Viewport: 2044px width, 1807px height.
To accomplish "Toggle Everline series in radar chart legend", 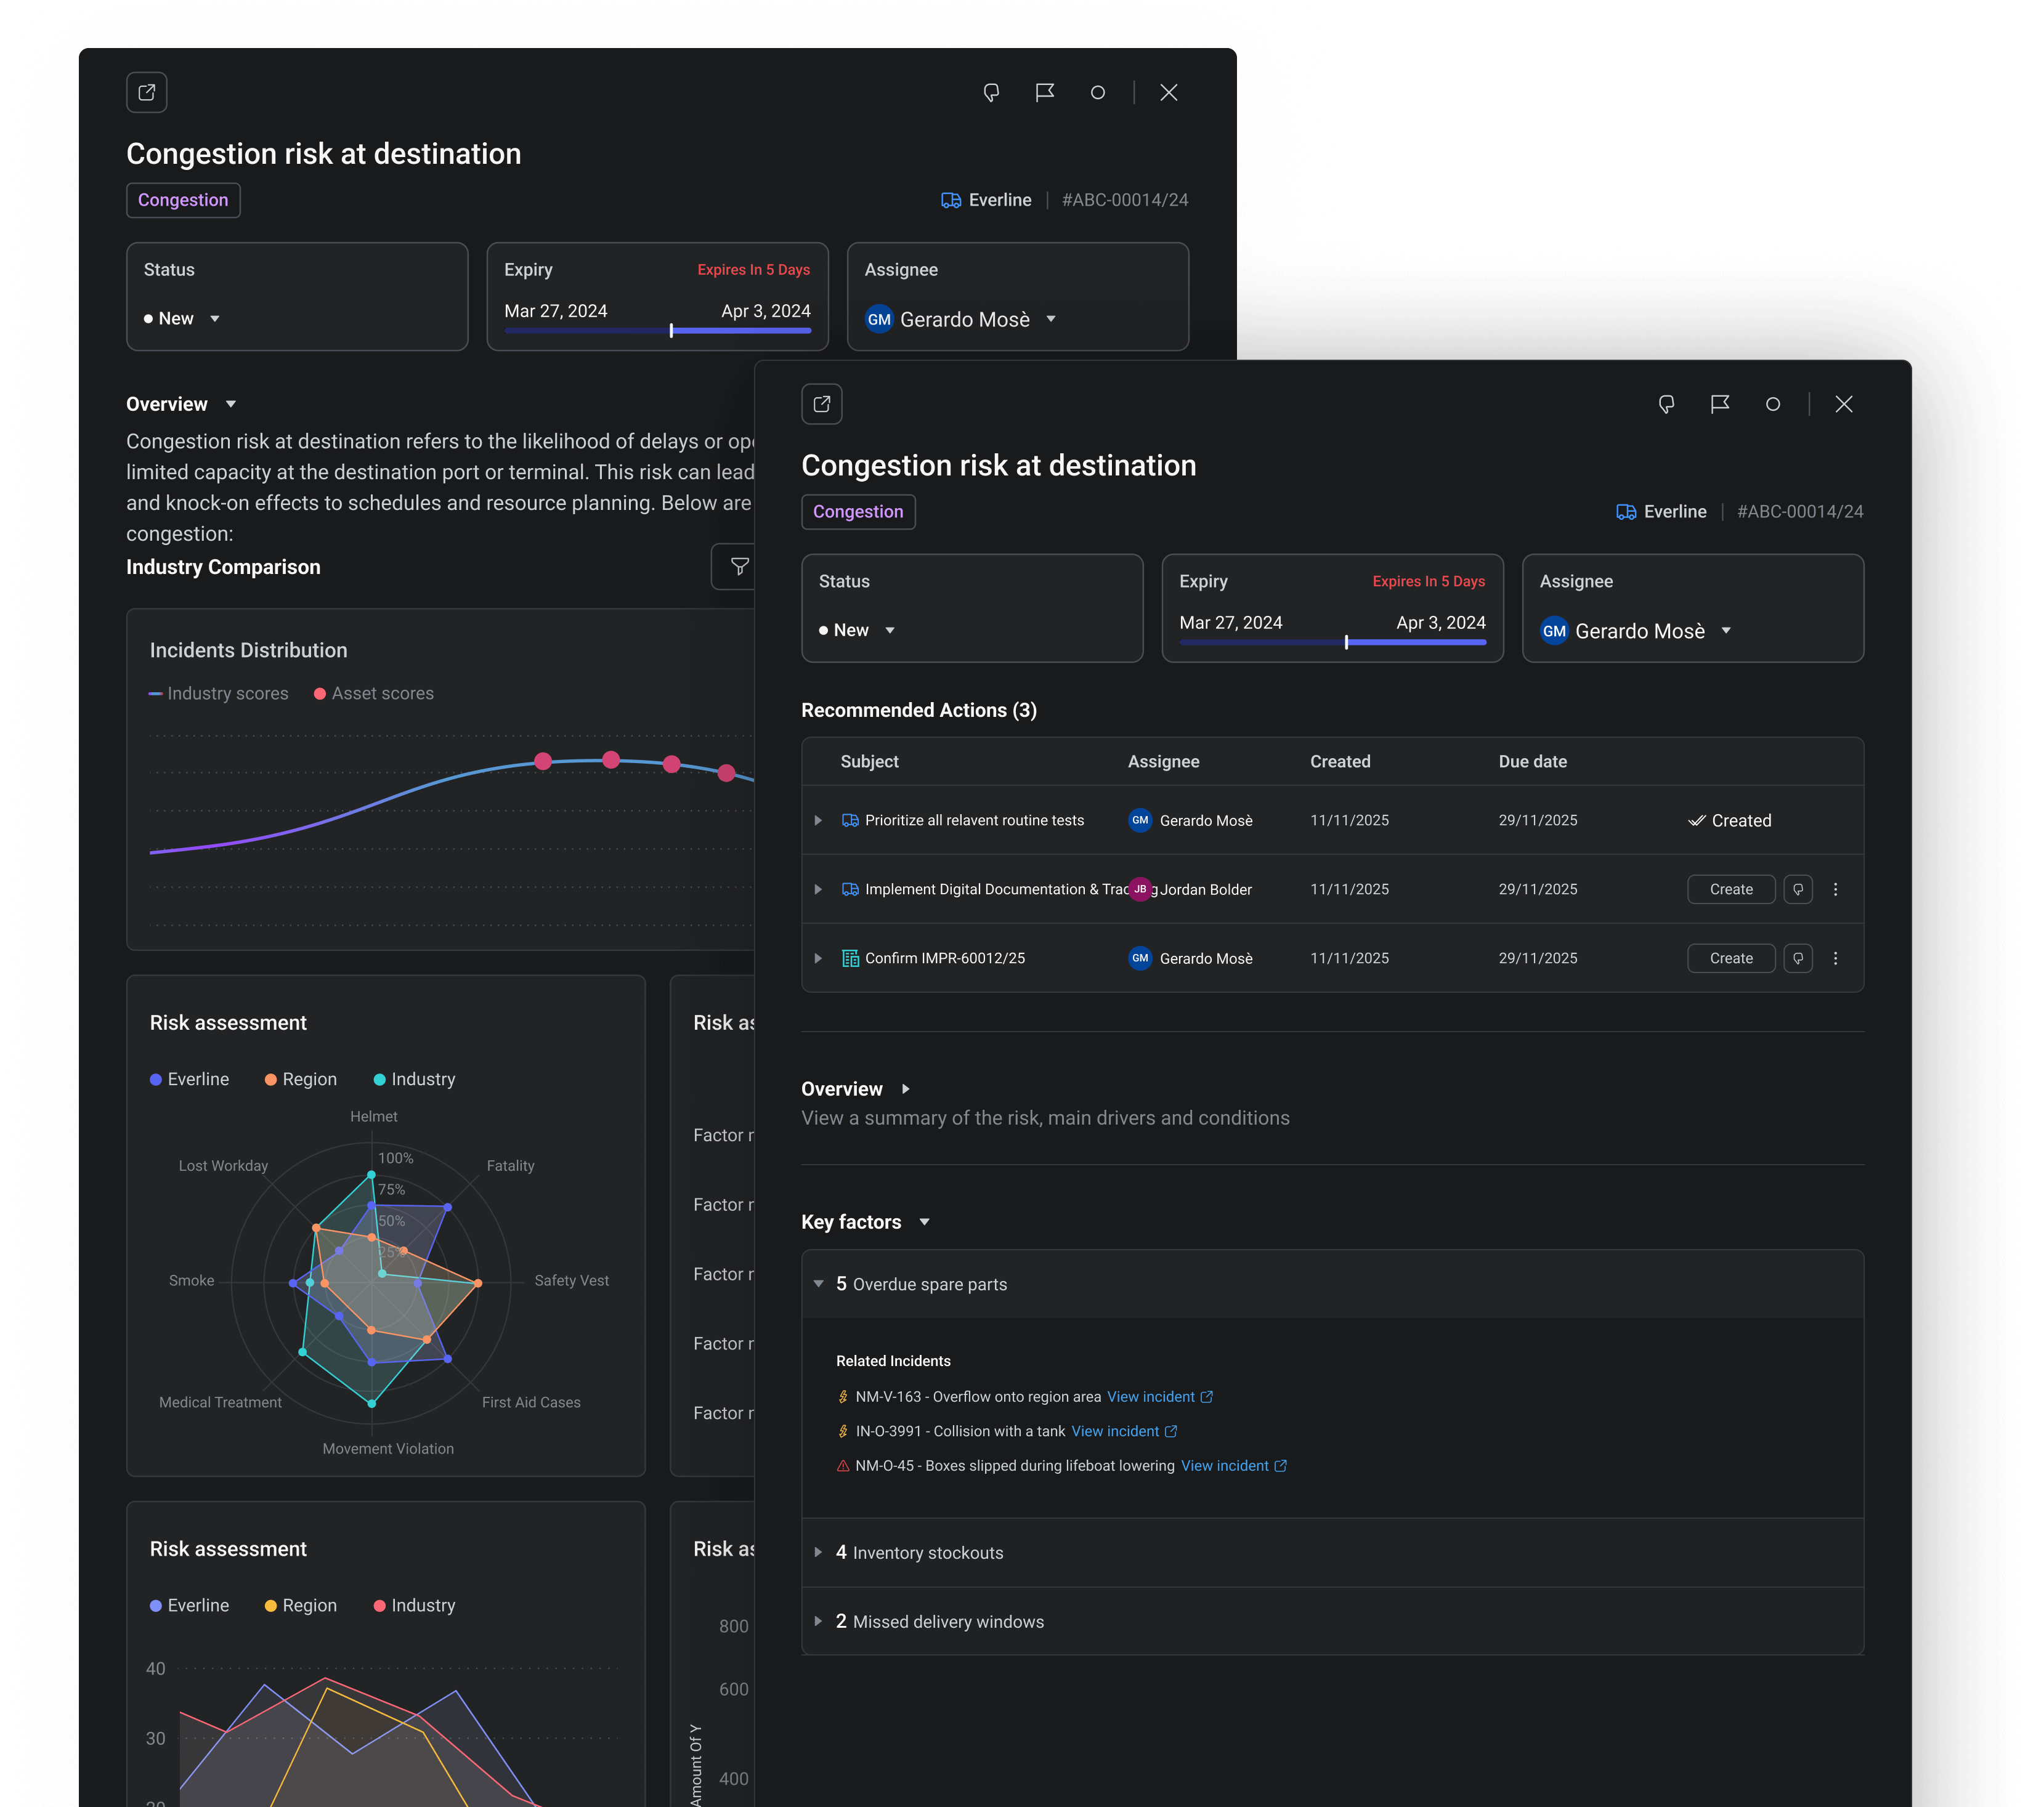I will [190, 1079].
